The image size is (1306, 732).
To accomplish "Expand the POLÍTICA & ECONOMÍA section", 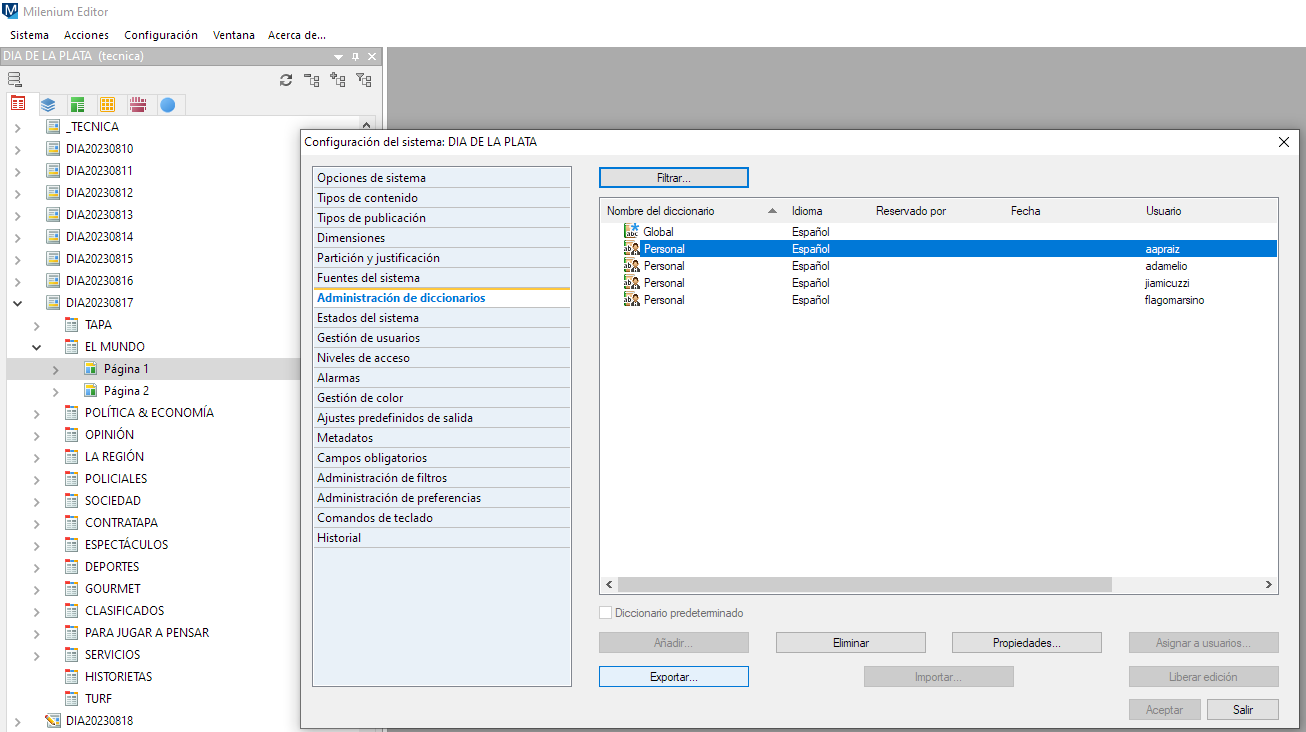I will click(37, 413).
